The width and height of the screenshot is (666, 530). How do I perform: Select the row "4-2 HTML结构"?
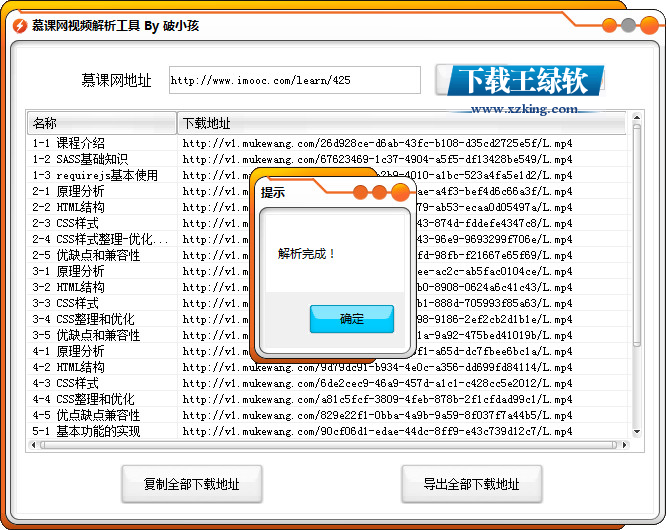coord(327,367)
